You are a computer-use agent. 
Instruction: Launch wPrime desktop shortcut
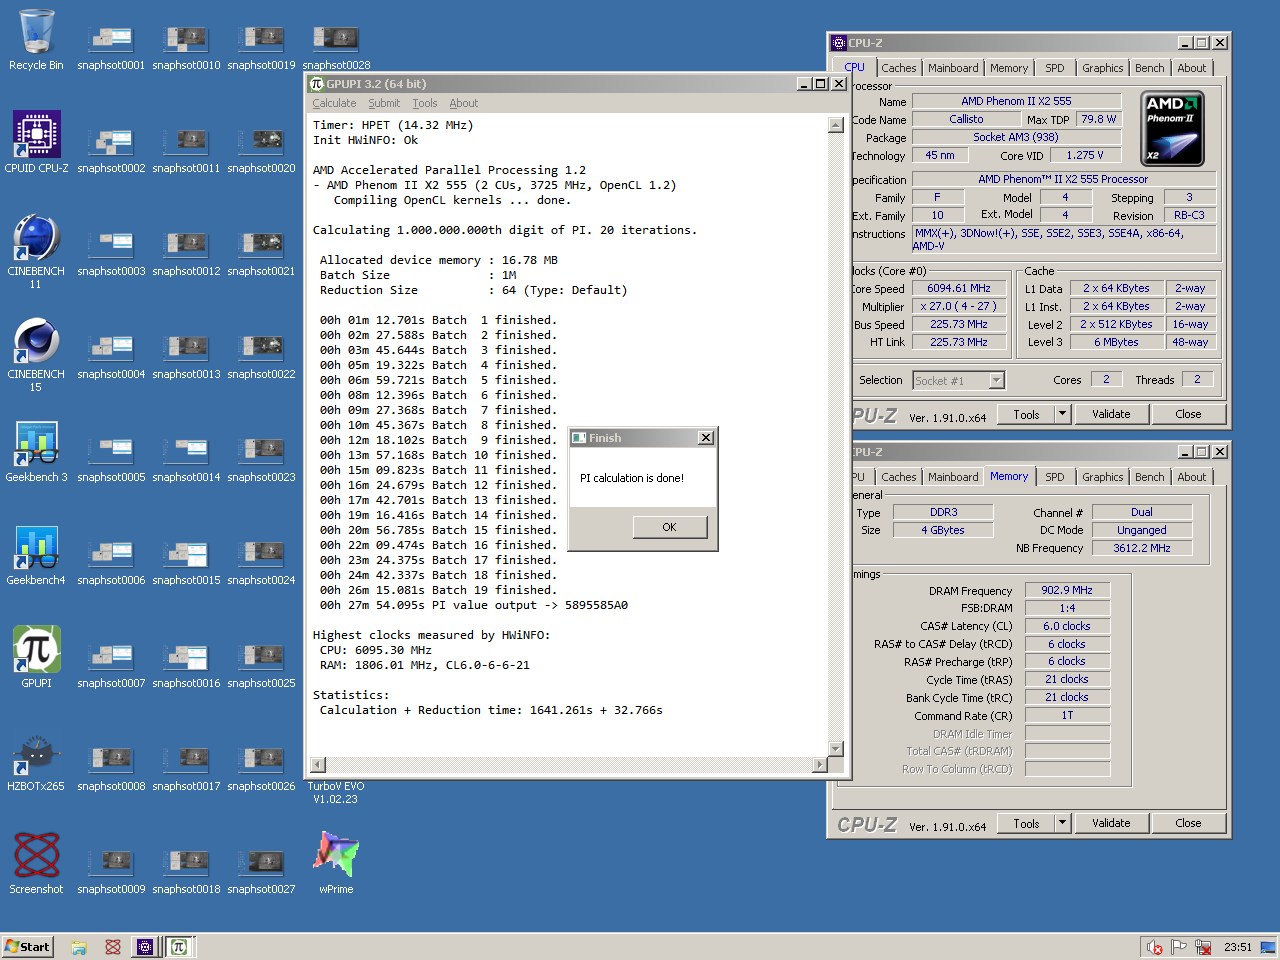click(336, 864)
